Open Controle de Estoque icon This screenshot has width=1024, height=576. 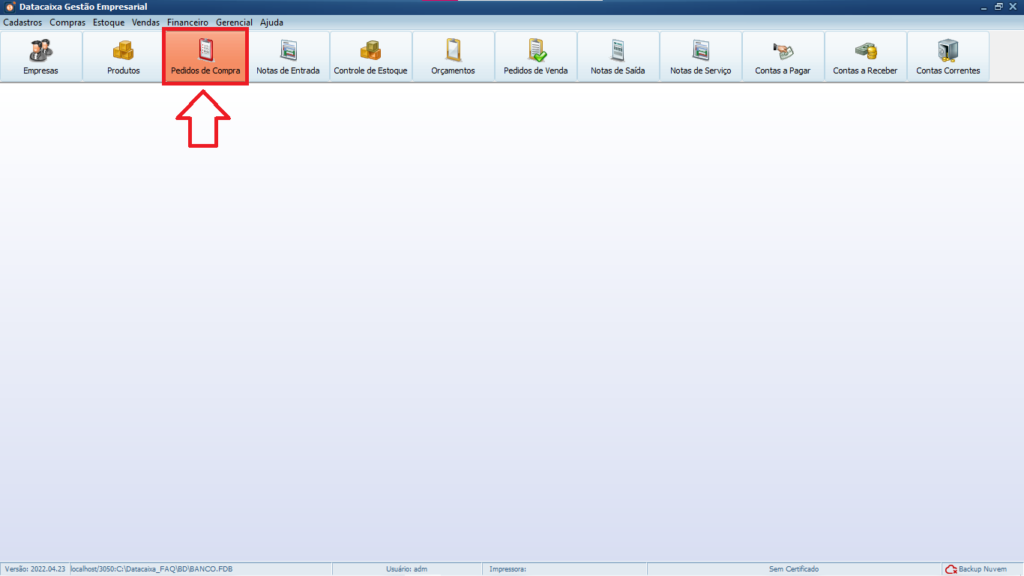click(370, 57)
